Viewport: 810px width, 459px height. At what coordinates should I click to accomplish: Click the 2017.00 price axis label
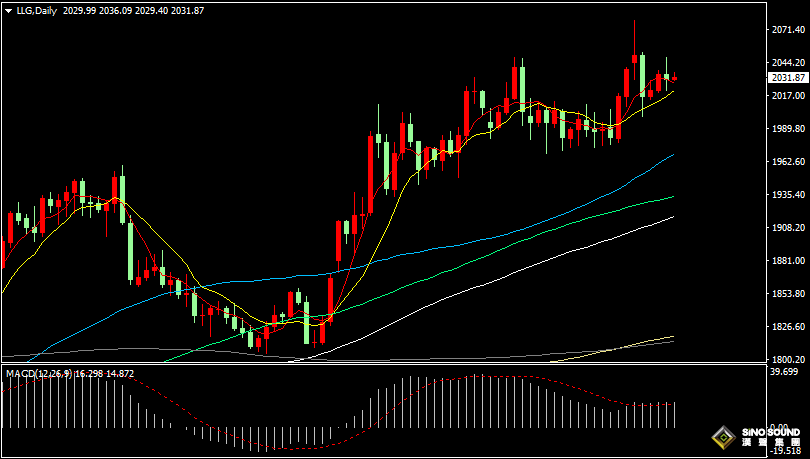[788, 96]
